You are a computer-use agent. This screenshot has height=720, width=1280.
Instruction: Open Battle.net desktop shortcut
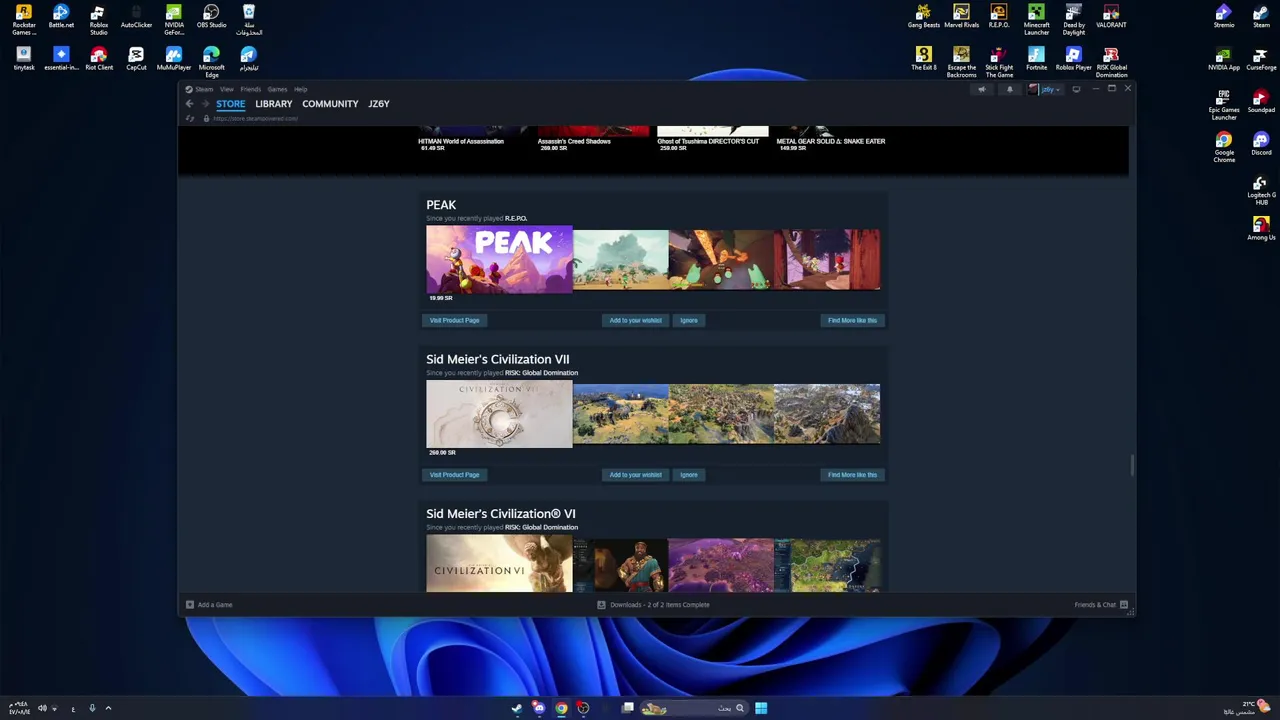[x=61, y=16]
